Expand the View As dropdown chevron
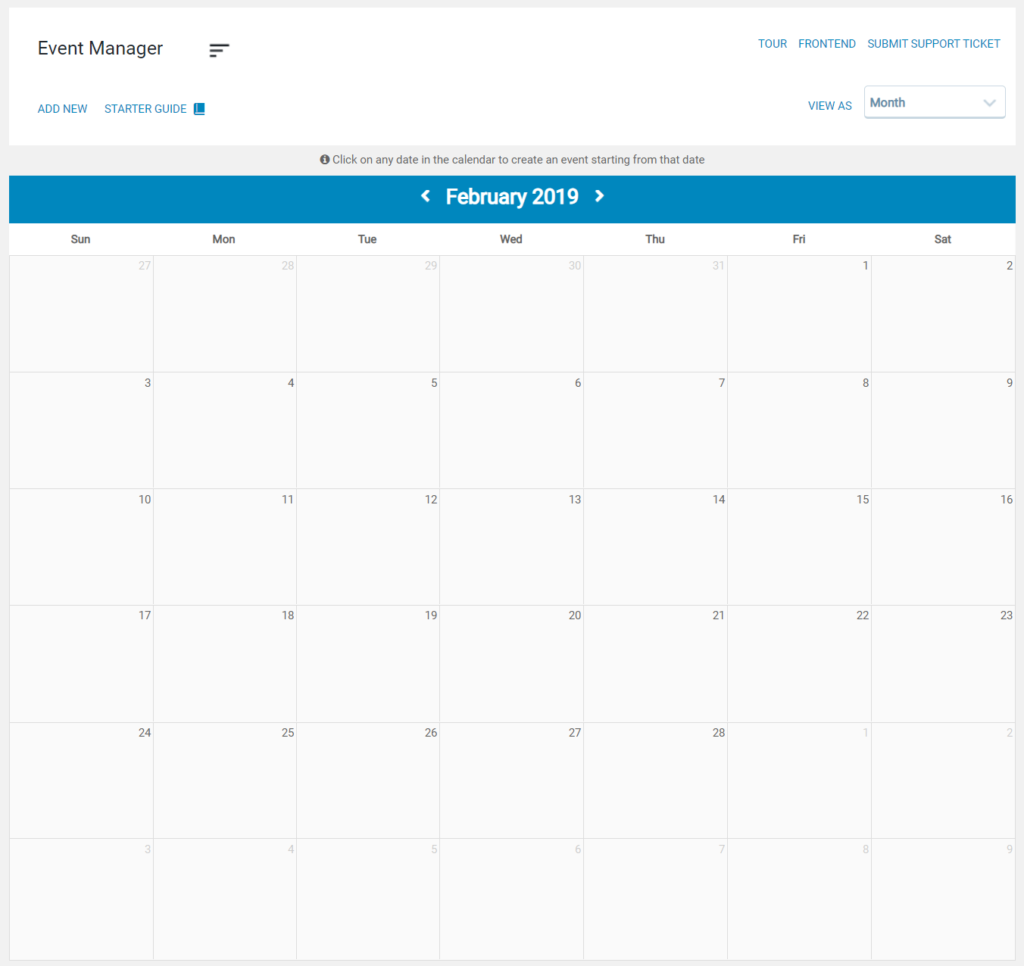This screenshot has width=1024, height=966. click(989, 103)
